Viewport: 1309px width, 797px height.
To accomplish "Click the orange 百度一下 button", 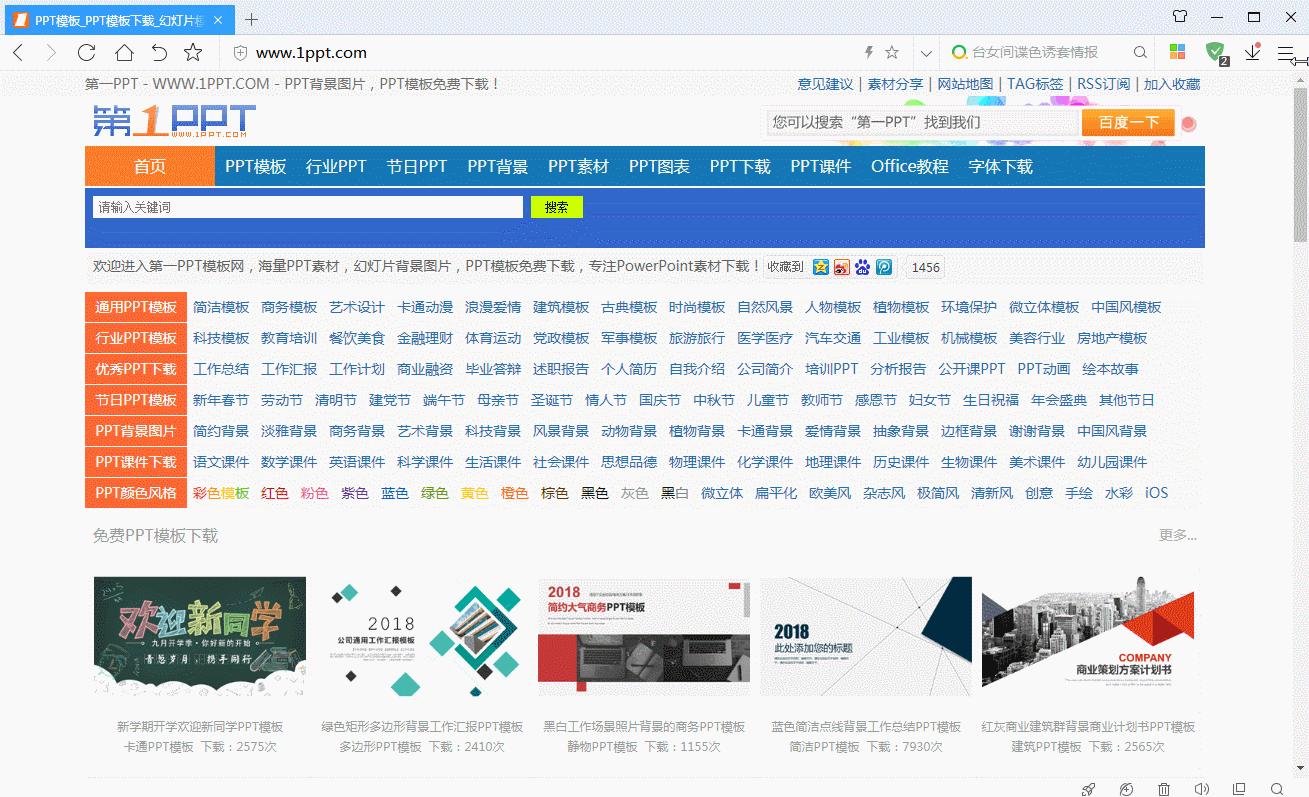I will [1128, 122].
